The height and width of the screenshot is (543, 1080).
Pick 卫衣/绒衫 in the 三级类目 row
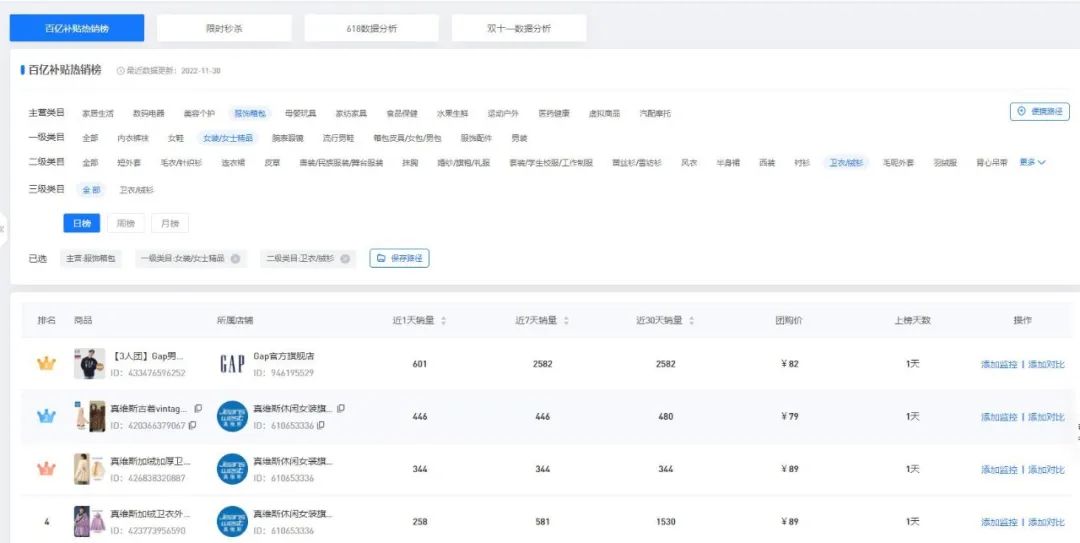click(136, 189)
